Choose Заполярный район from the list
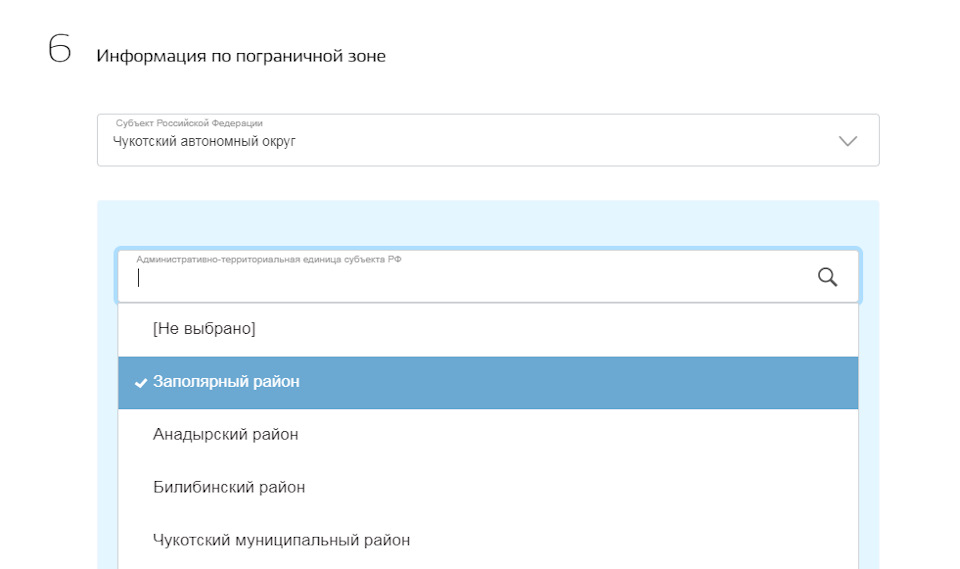 pos(226,382)
